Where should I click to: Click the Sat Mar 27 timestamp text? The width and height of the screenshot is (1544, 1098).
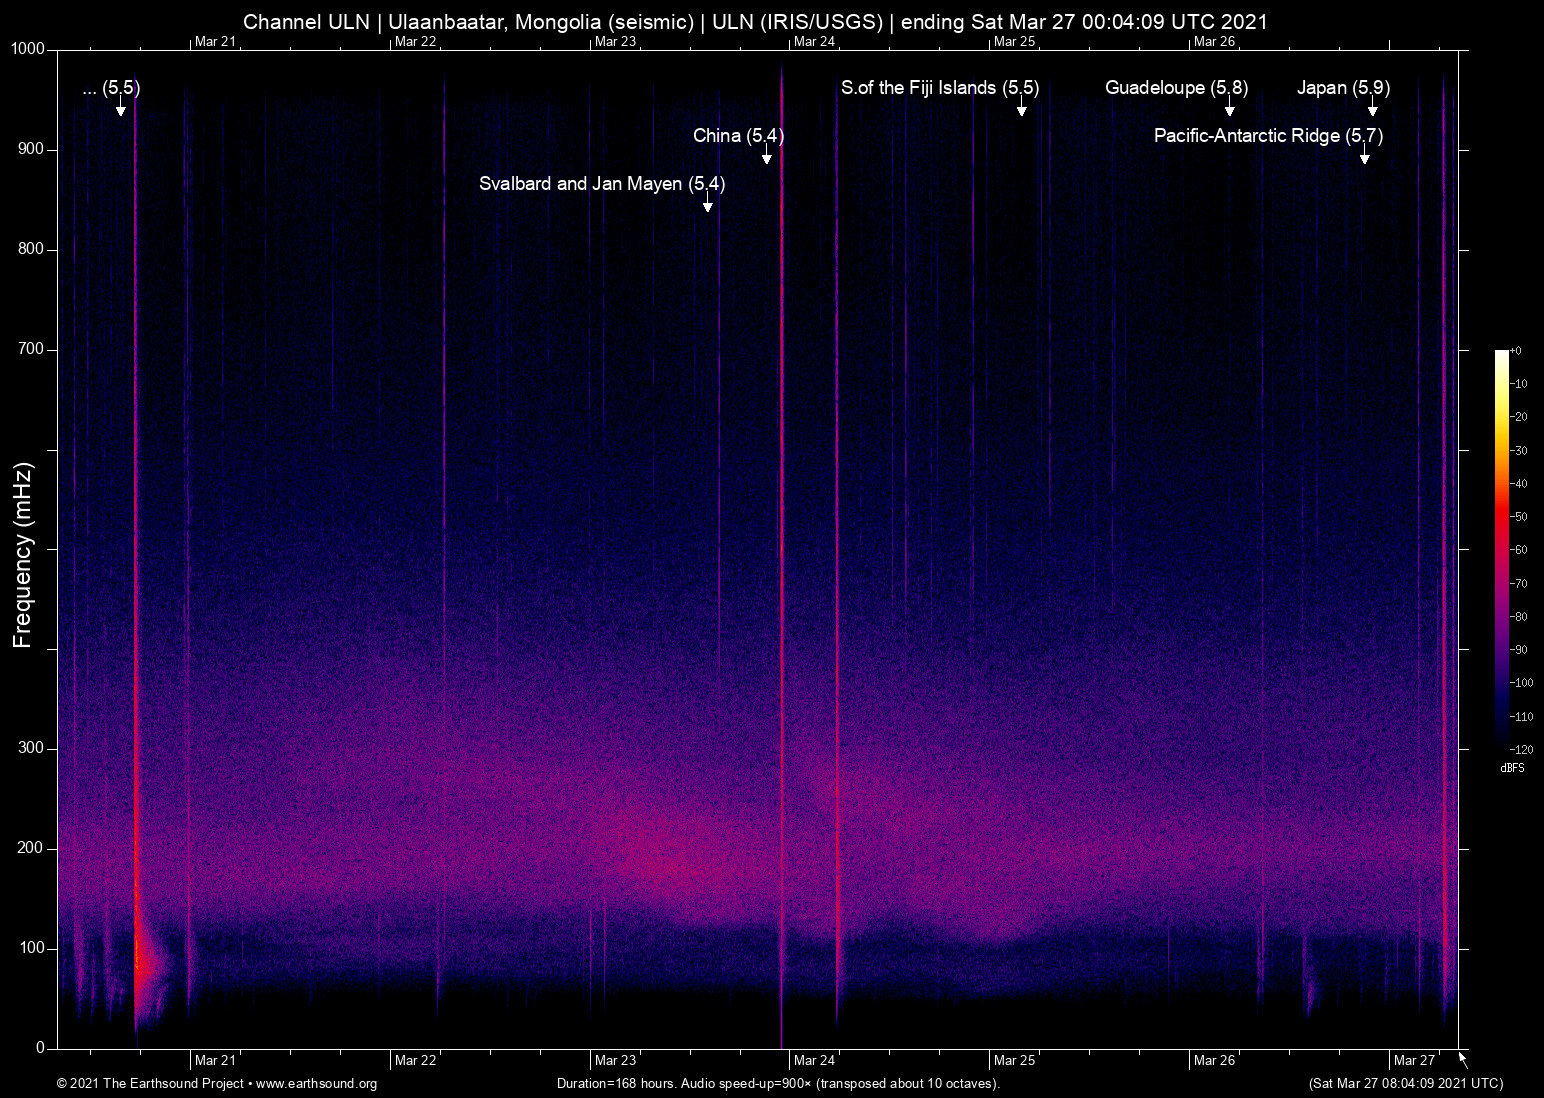click(1405, 1084)
